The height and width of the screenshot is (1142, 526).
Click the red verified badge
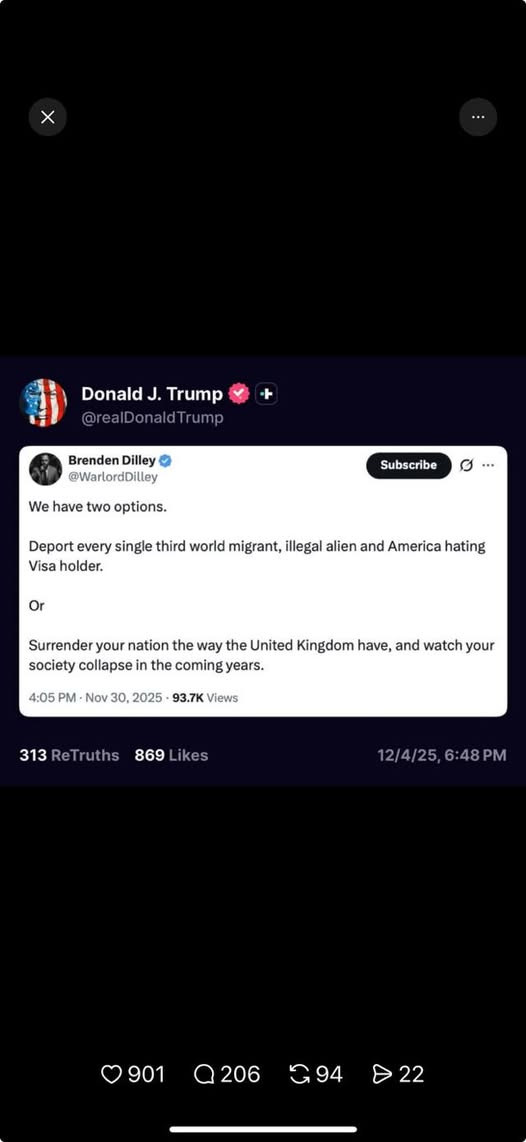[x=239, y=394]
